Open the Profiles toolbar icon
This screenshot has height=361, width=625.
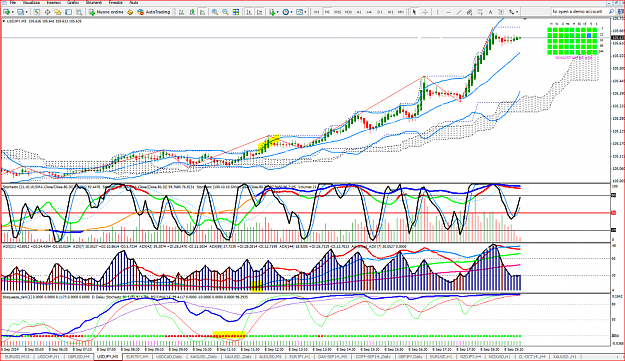20,12
